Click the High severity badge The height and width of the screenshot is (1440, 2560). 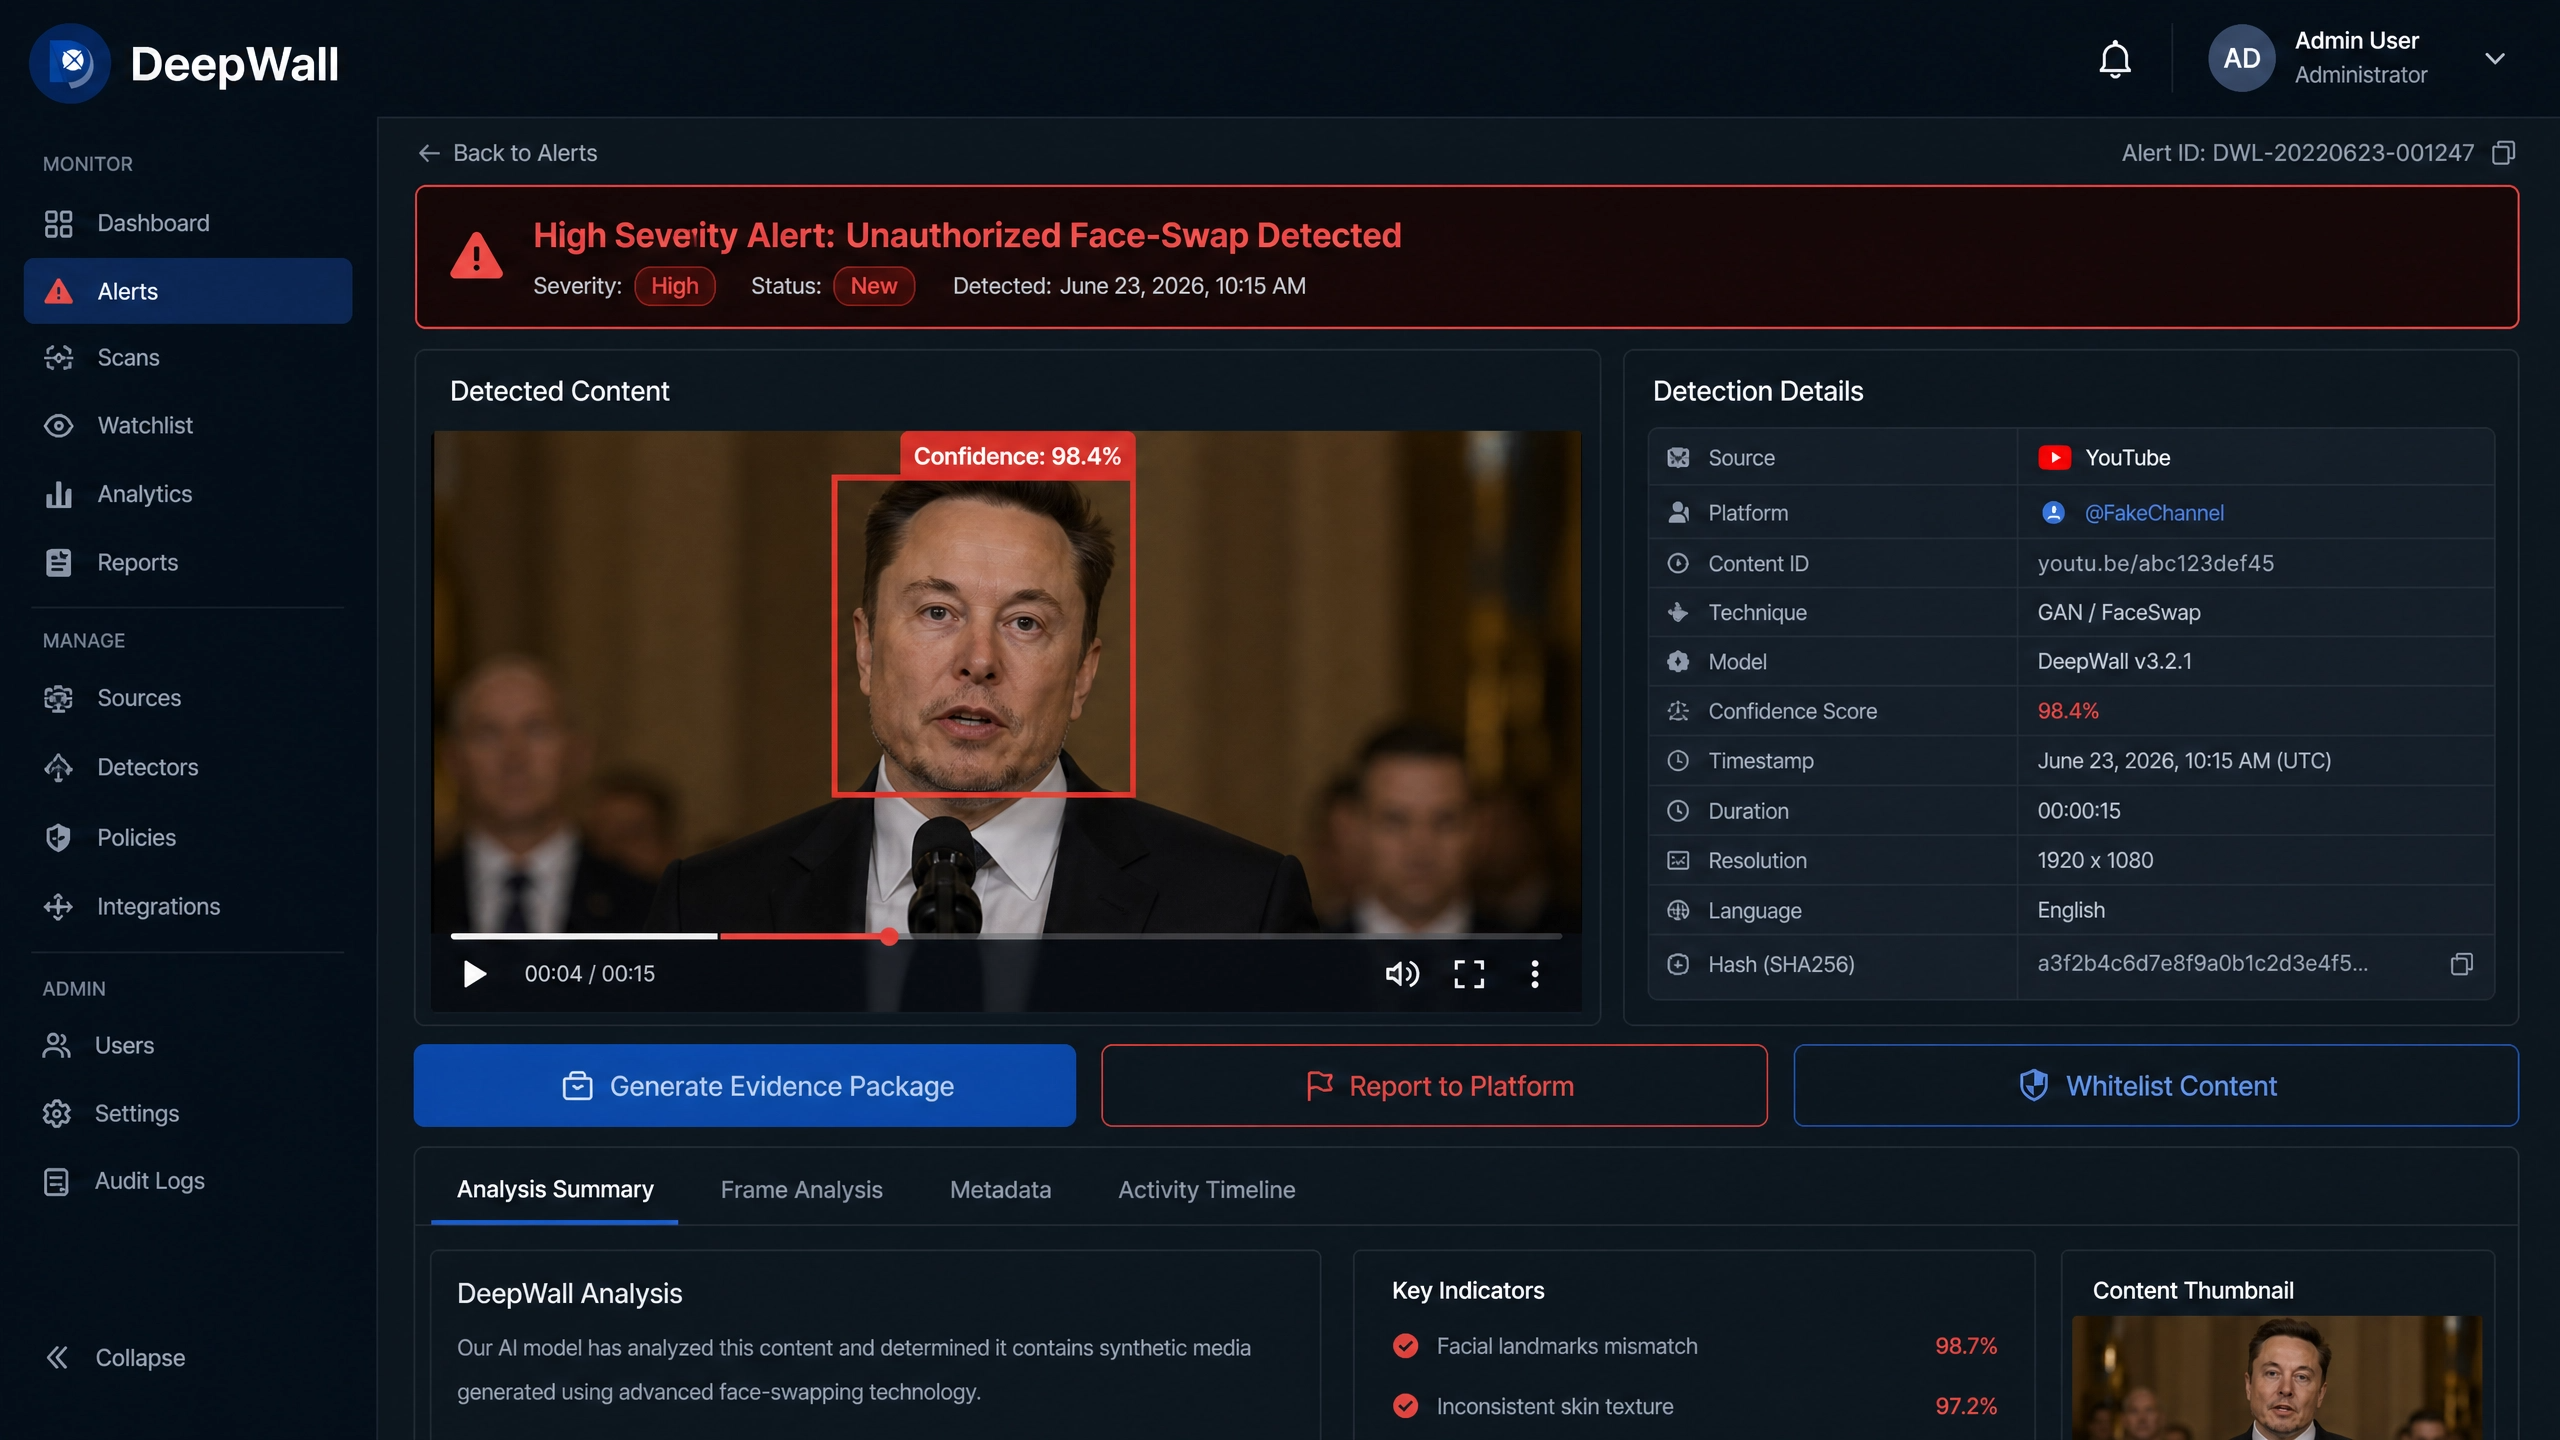(x=674, y=286)
